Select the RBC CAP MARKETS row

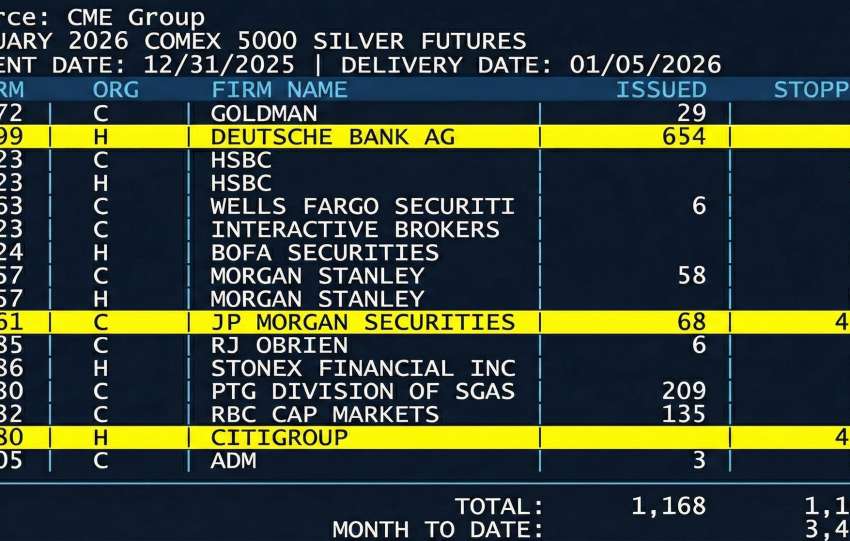point(324,414)
